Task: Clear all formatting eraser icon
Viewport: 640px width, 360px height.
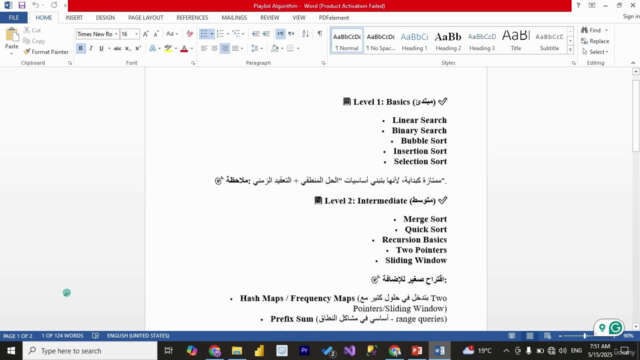Action: [189, 34]
